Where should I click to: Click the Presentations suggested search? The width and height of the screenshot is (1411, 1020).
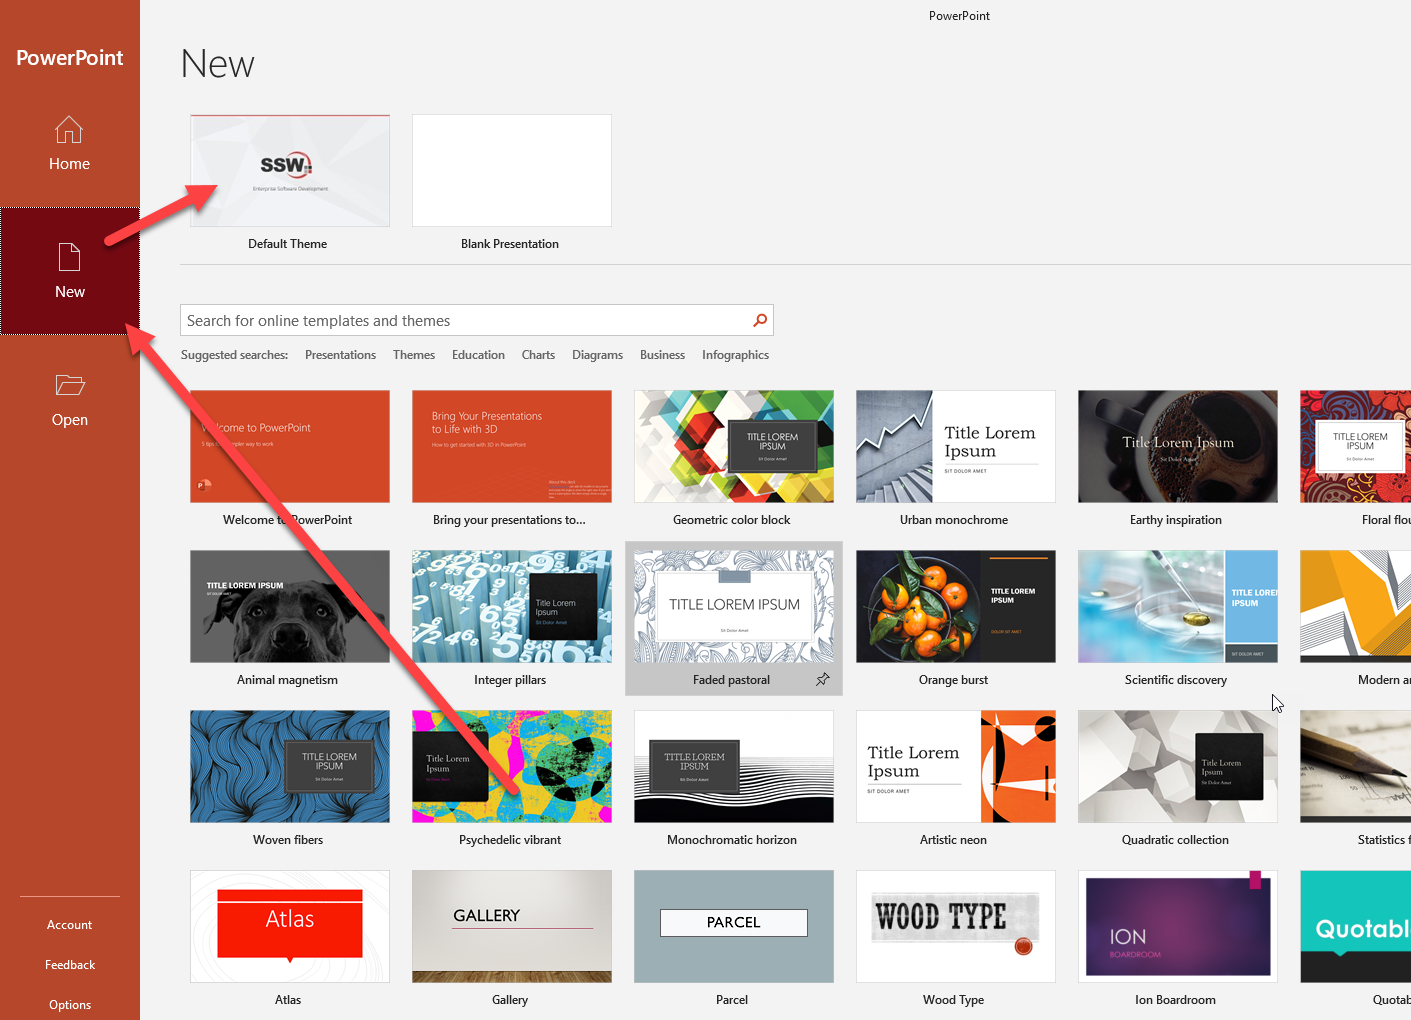pyautogui.click(x=340, y=355)
